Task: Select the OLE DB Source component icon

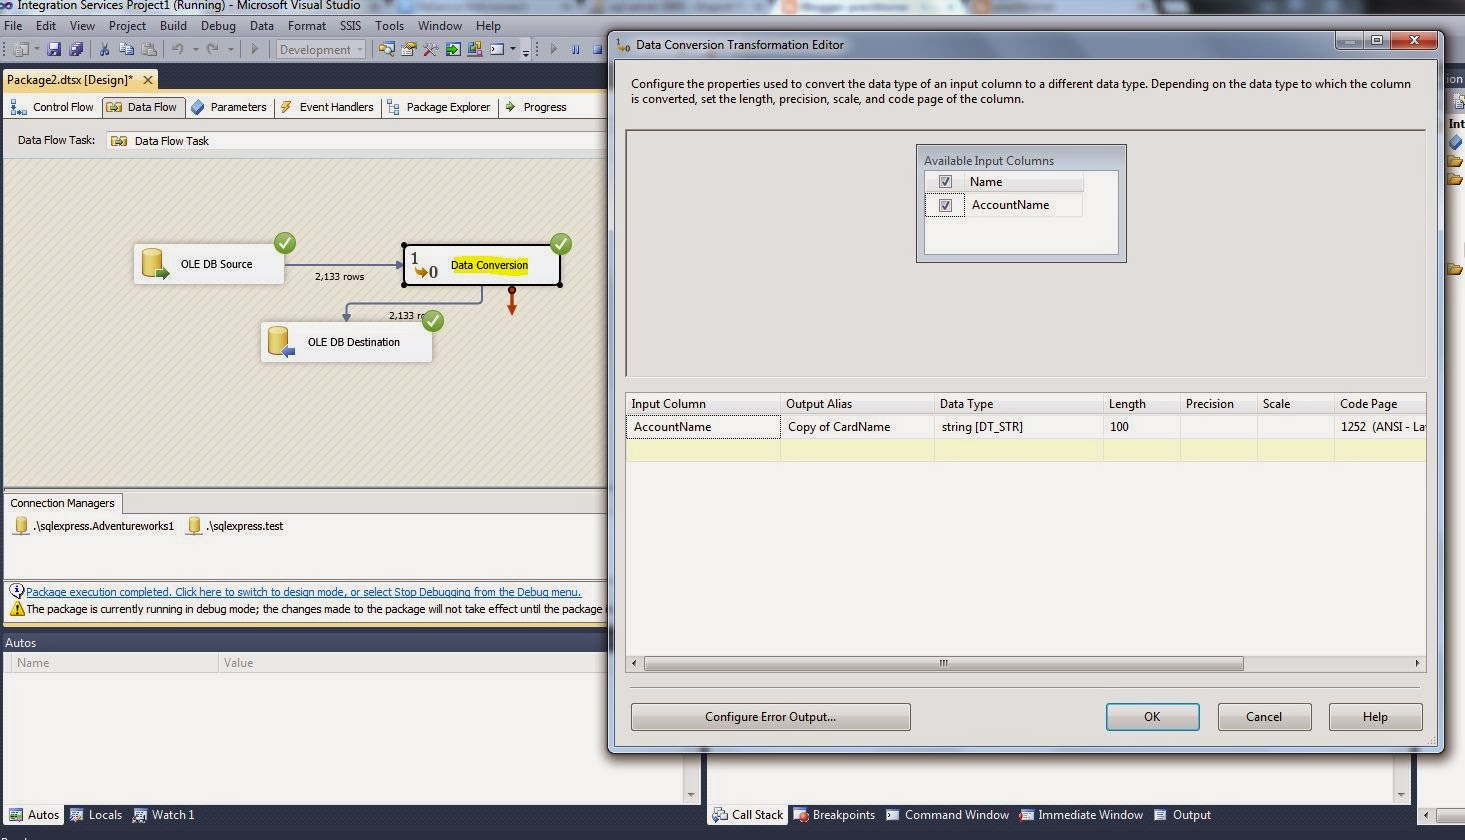Action: [x=155, y=264]
